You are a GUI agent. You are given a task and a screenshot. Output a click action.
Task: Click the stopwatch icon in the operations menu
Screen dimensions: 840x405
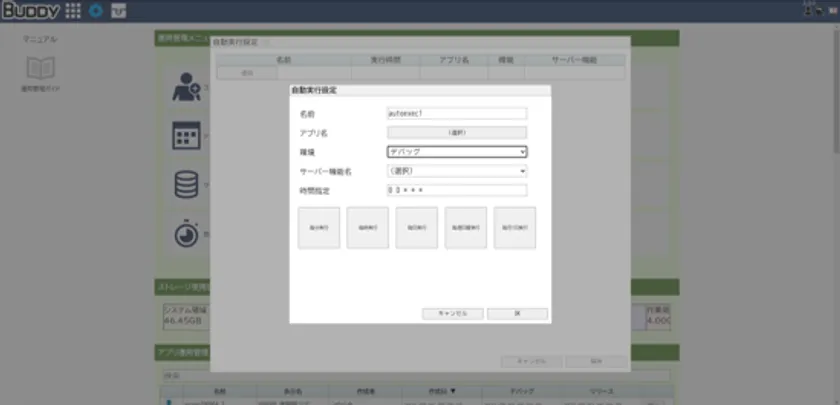[x=186, y=233]
